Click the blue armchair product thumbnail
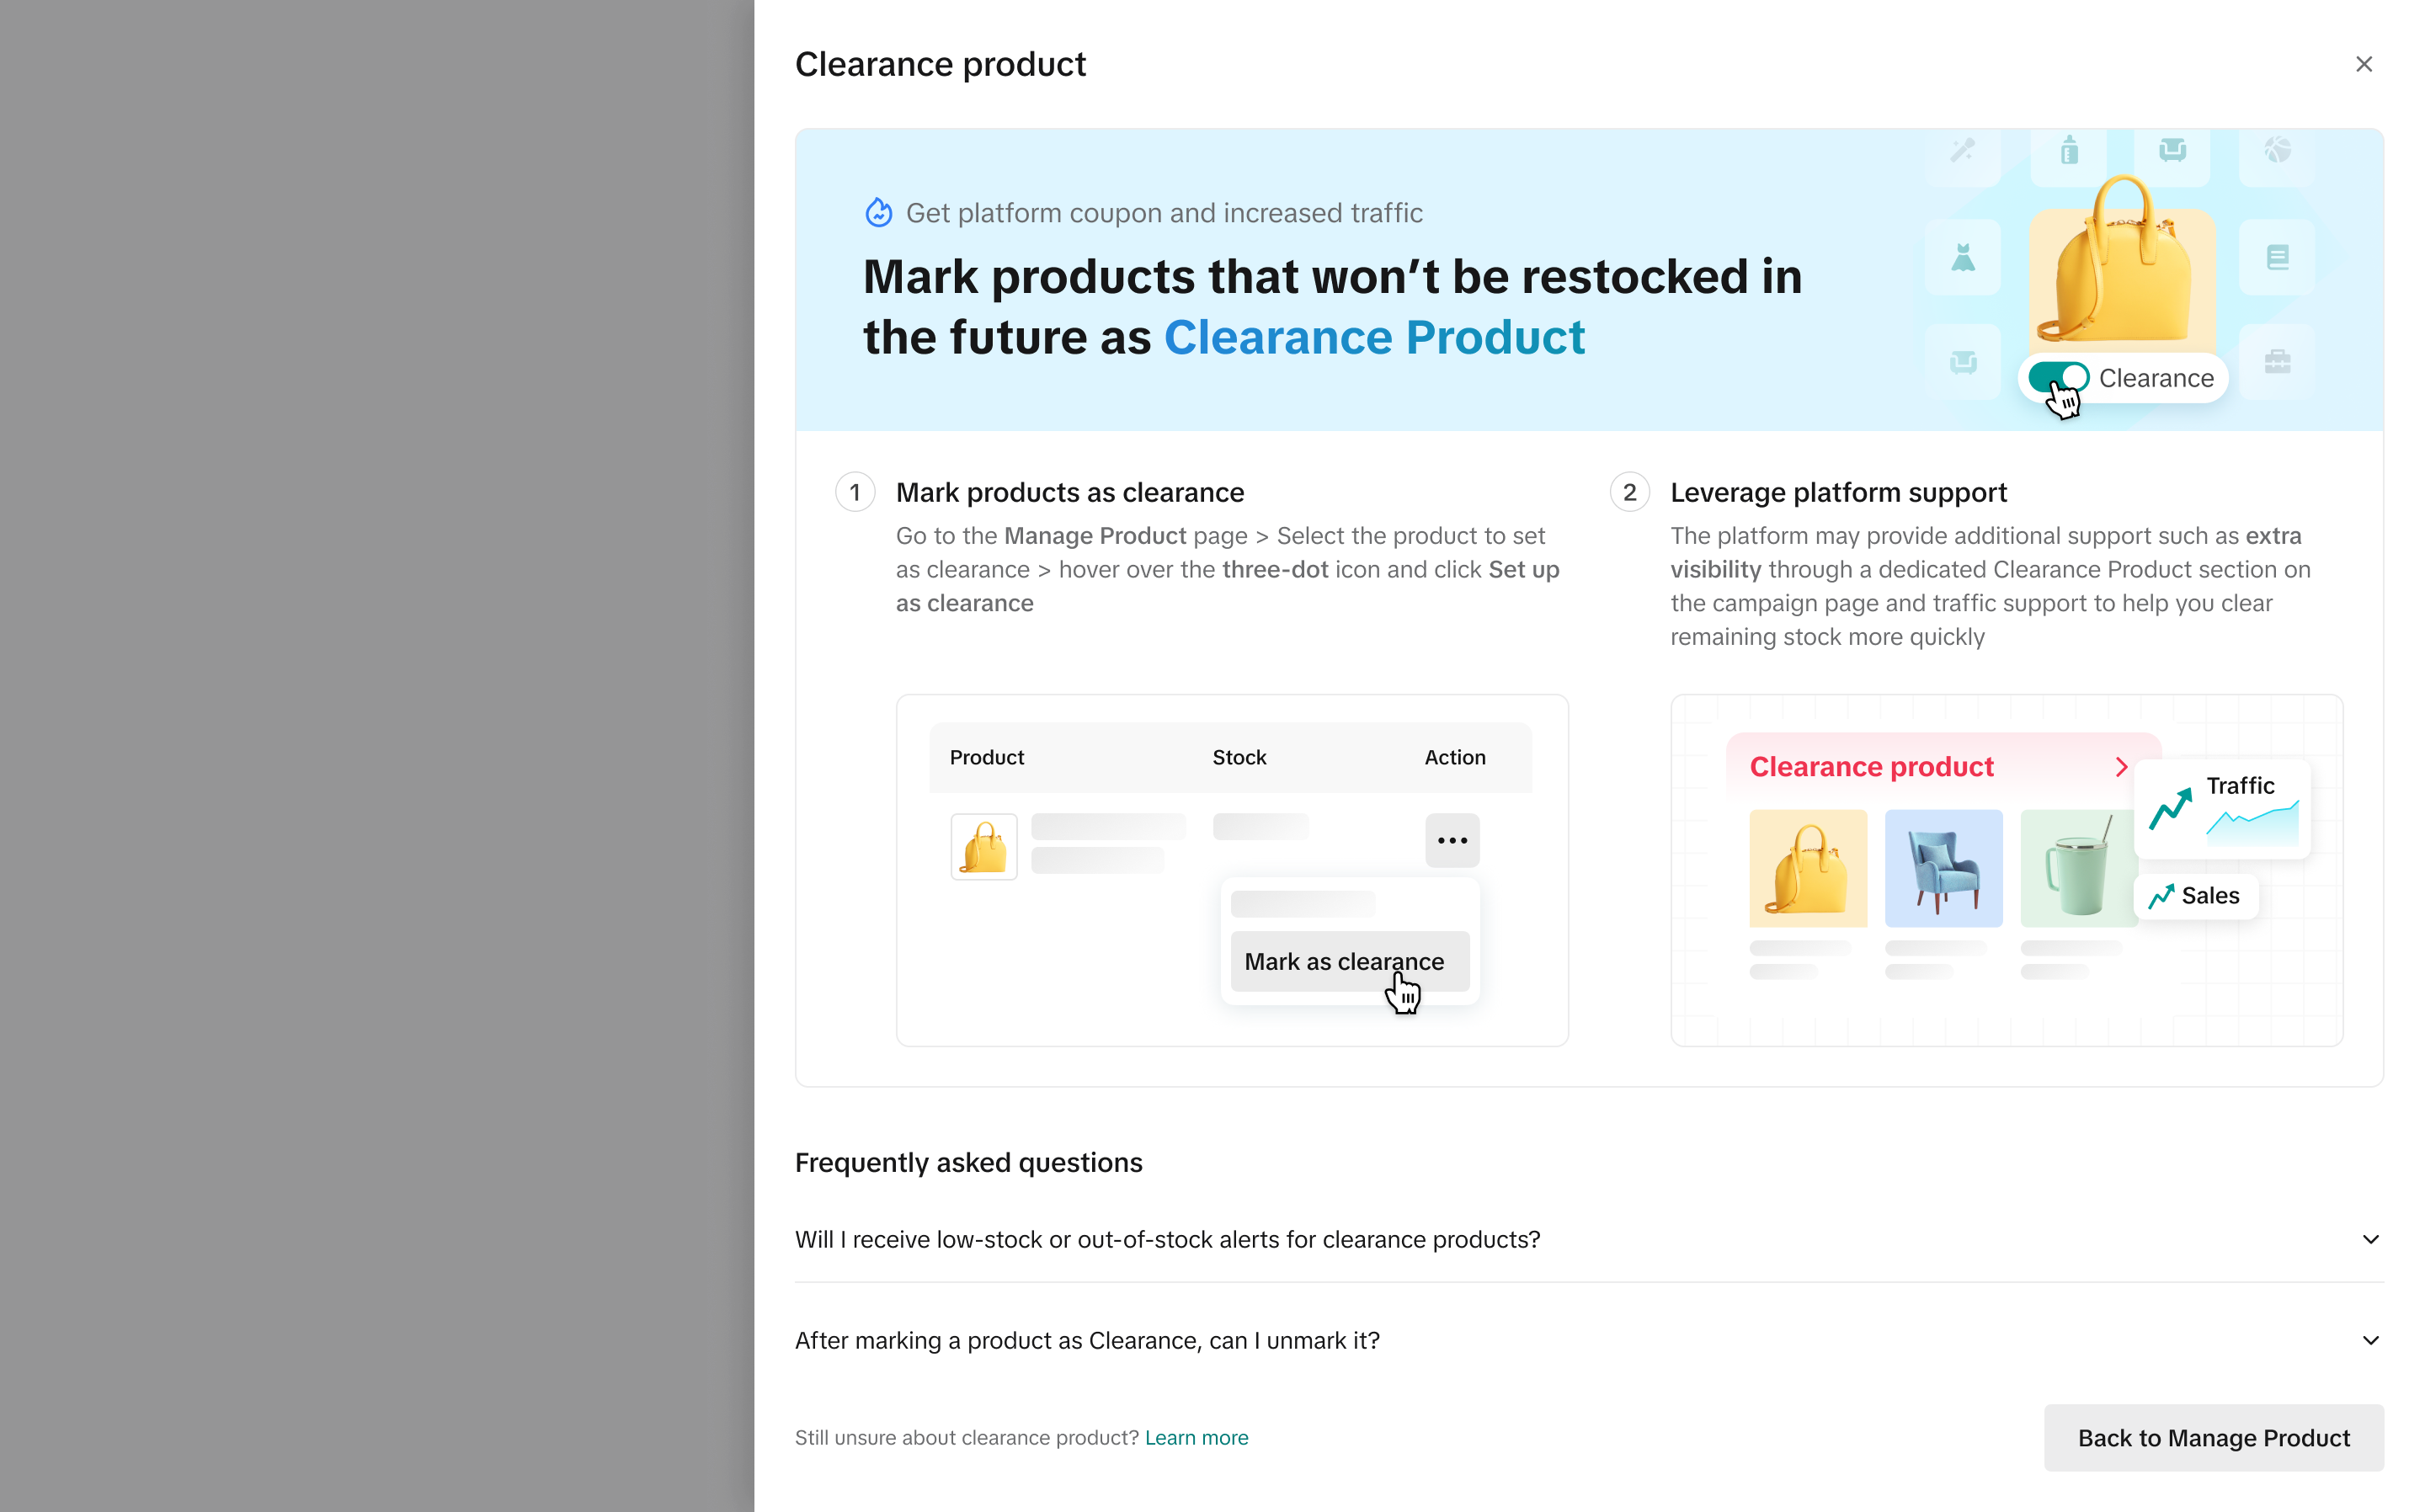2425x1512 pixels. click(1943, 868)
